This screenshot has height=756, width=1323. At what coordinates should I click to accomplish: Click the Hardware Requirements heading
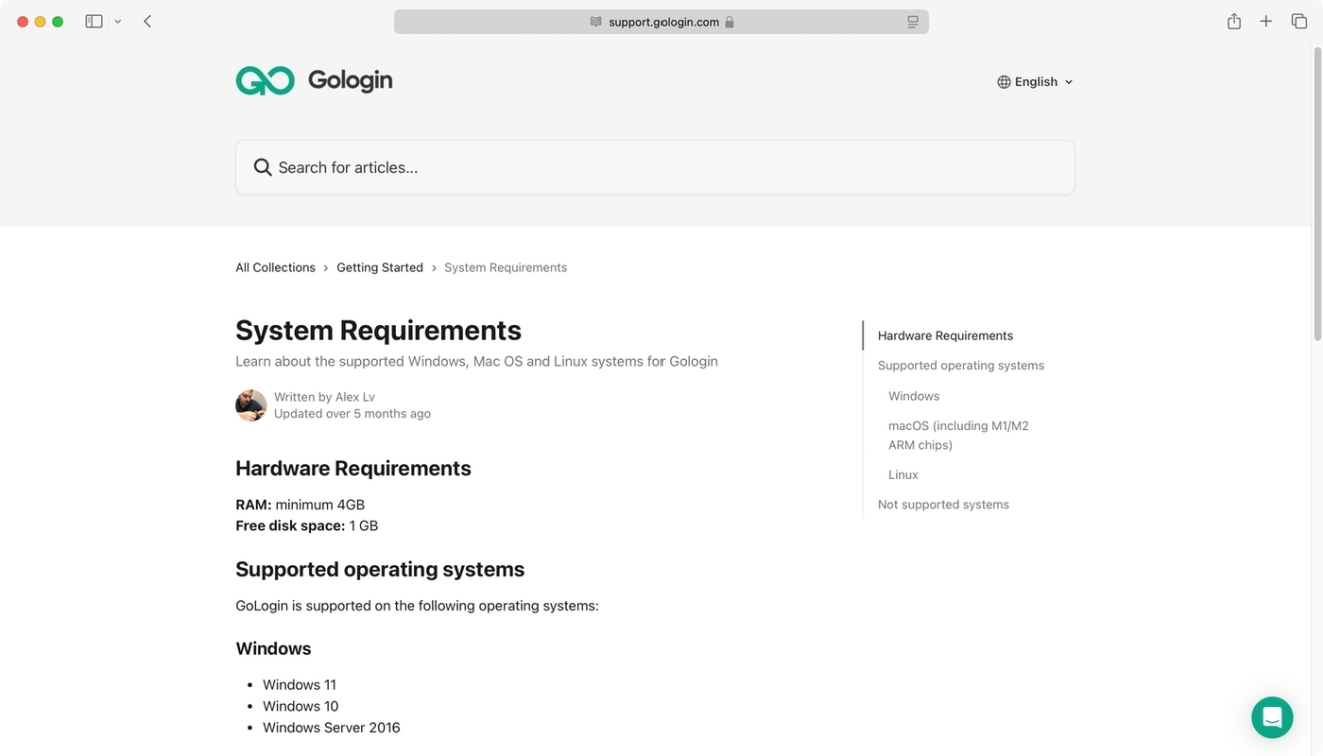[x=353, y=468]
